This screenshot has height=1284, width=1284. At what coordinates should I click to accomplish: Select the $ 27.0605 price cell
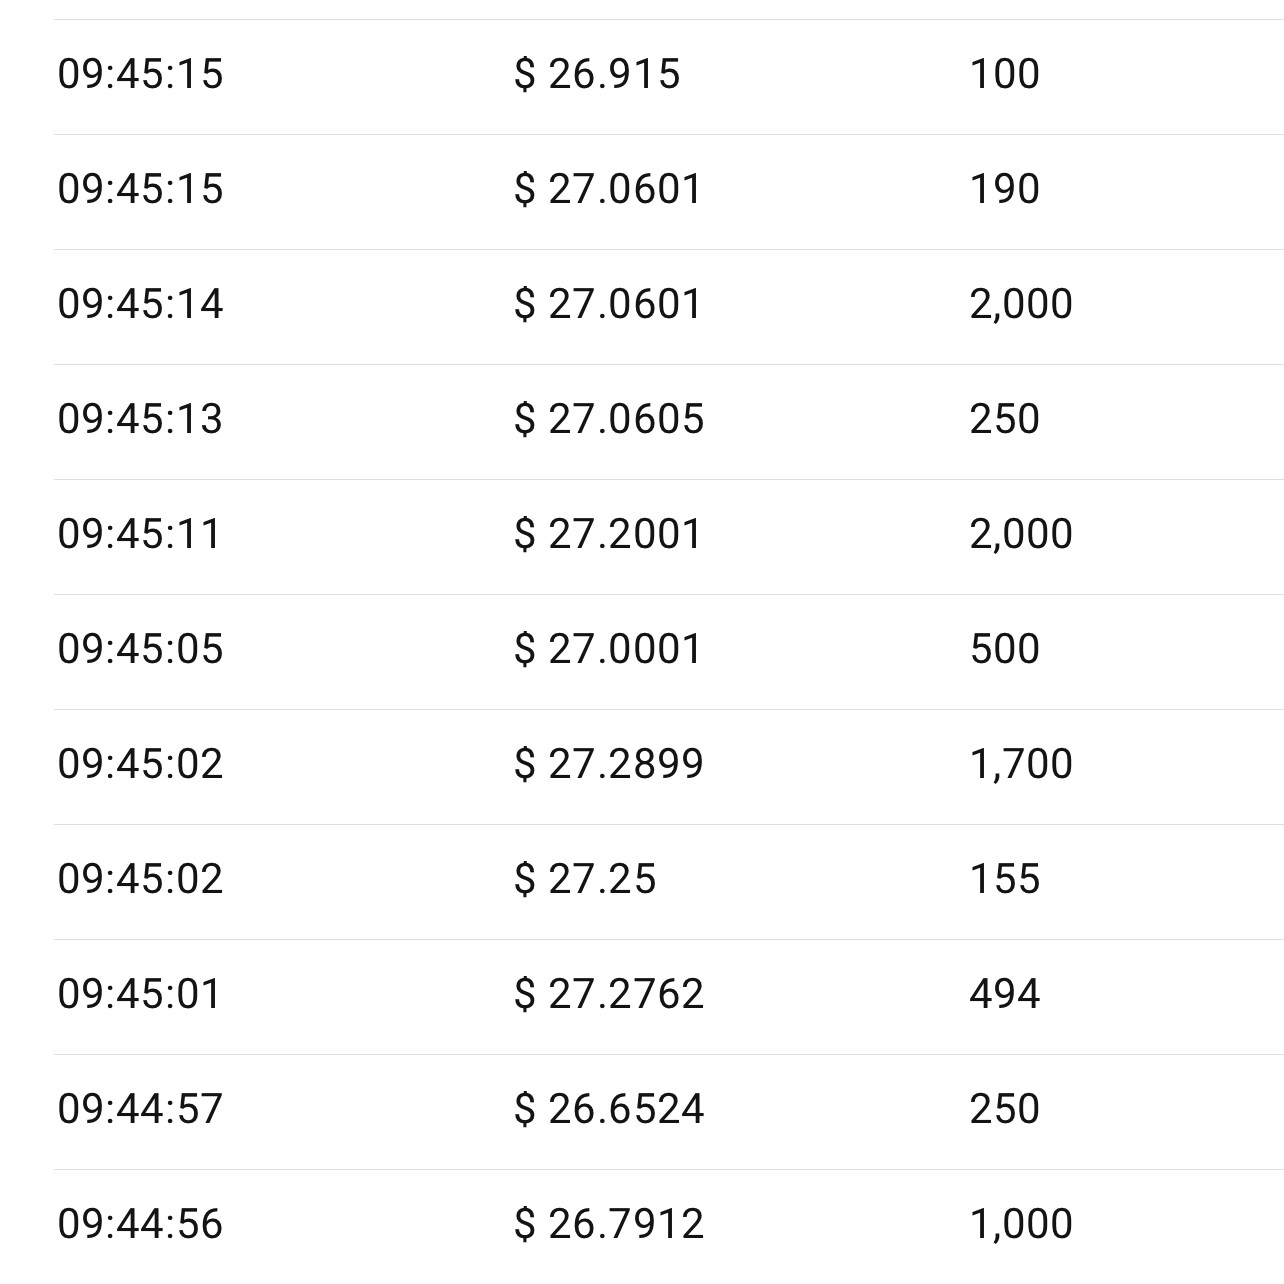609,419
